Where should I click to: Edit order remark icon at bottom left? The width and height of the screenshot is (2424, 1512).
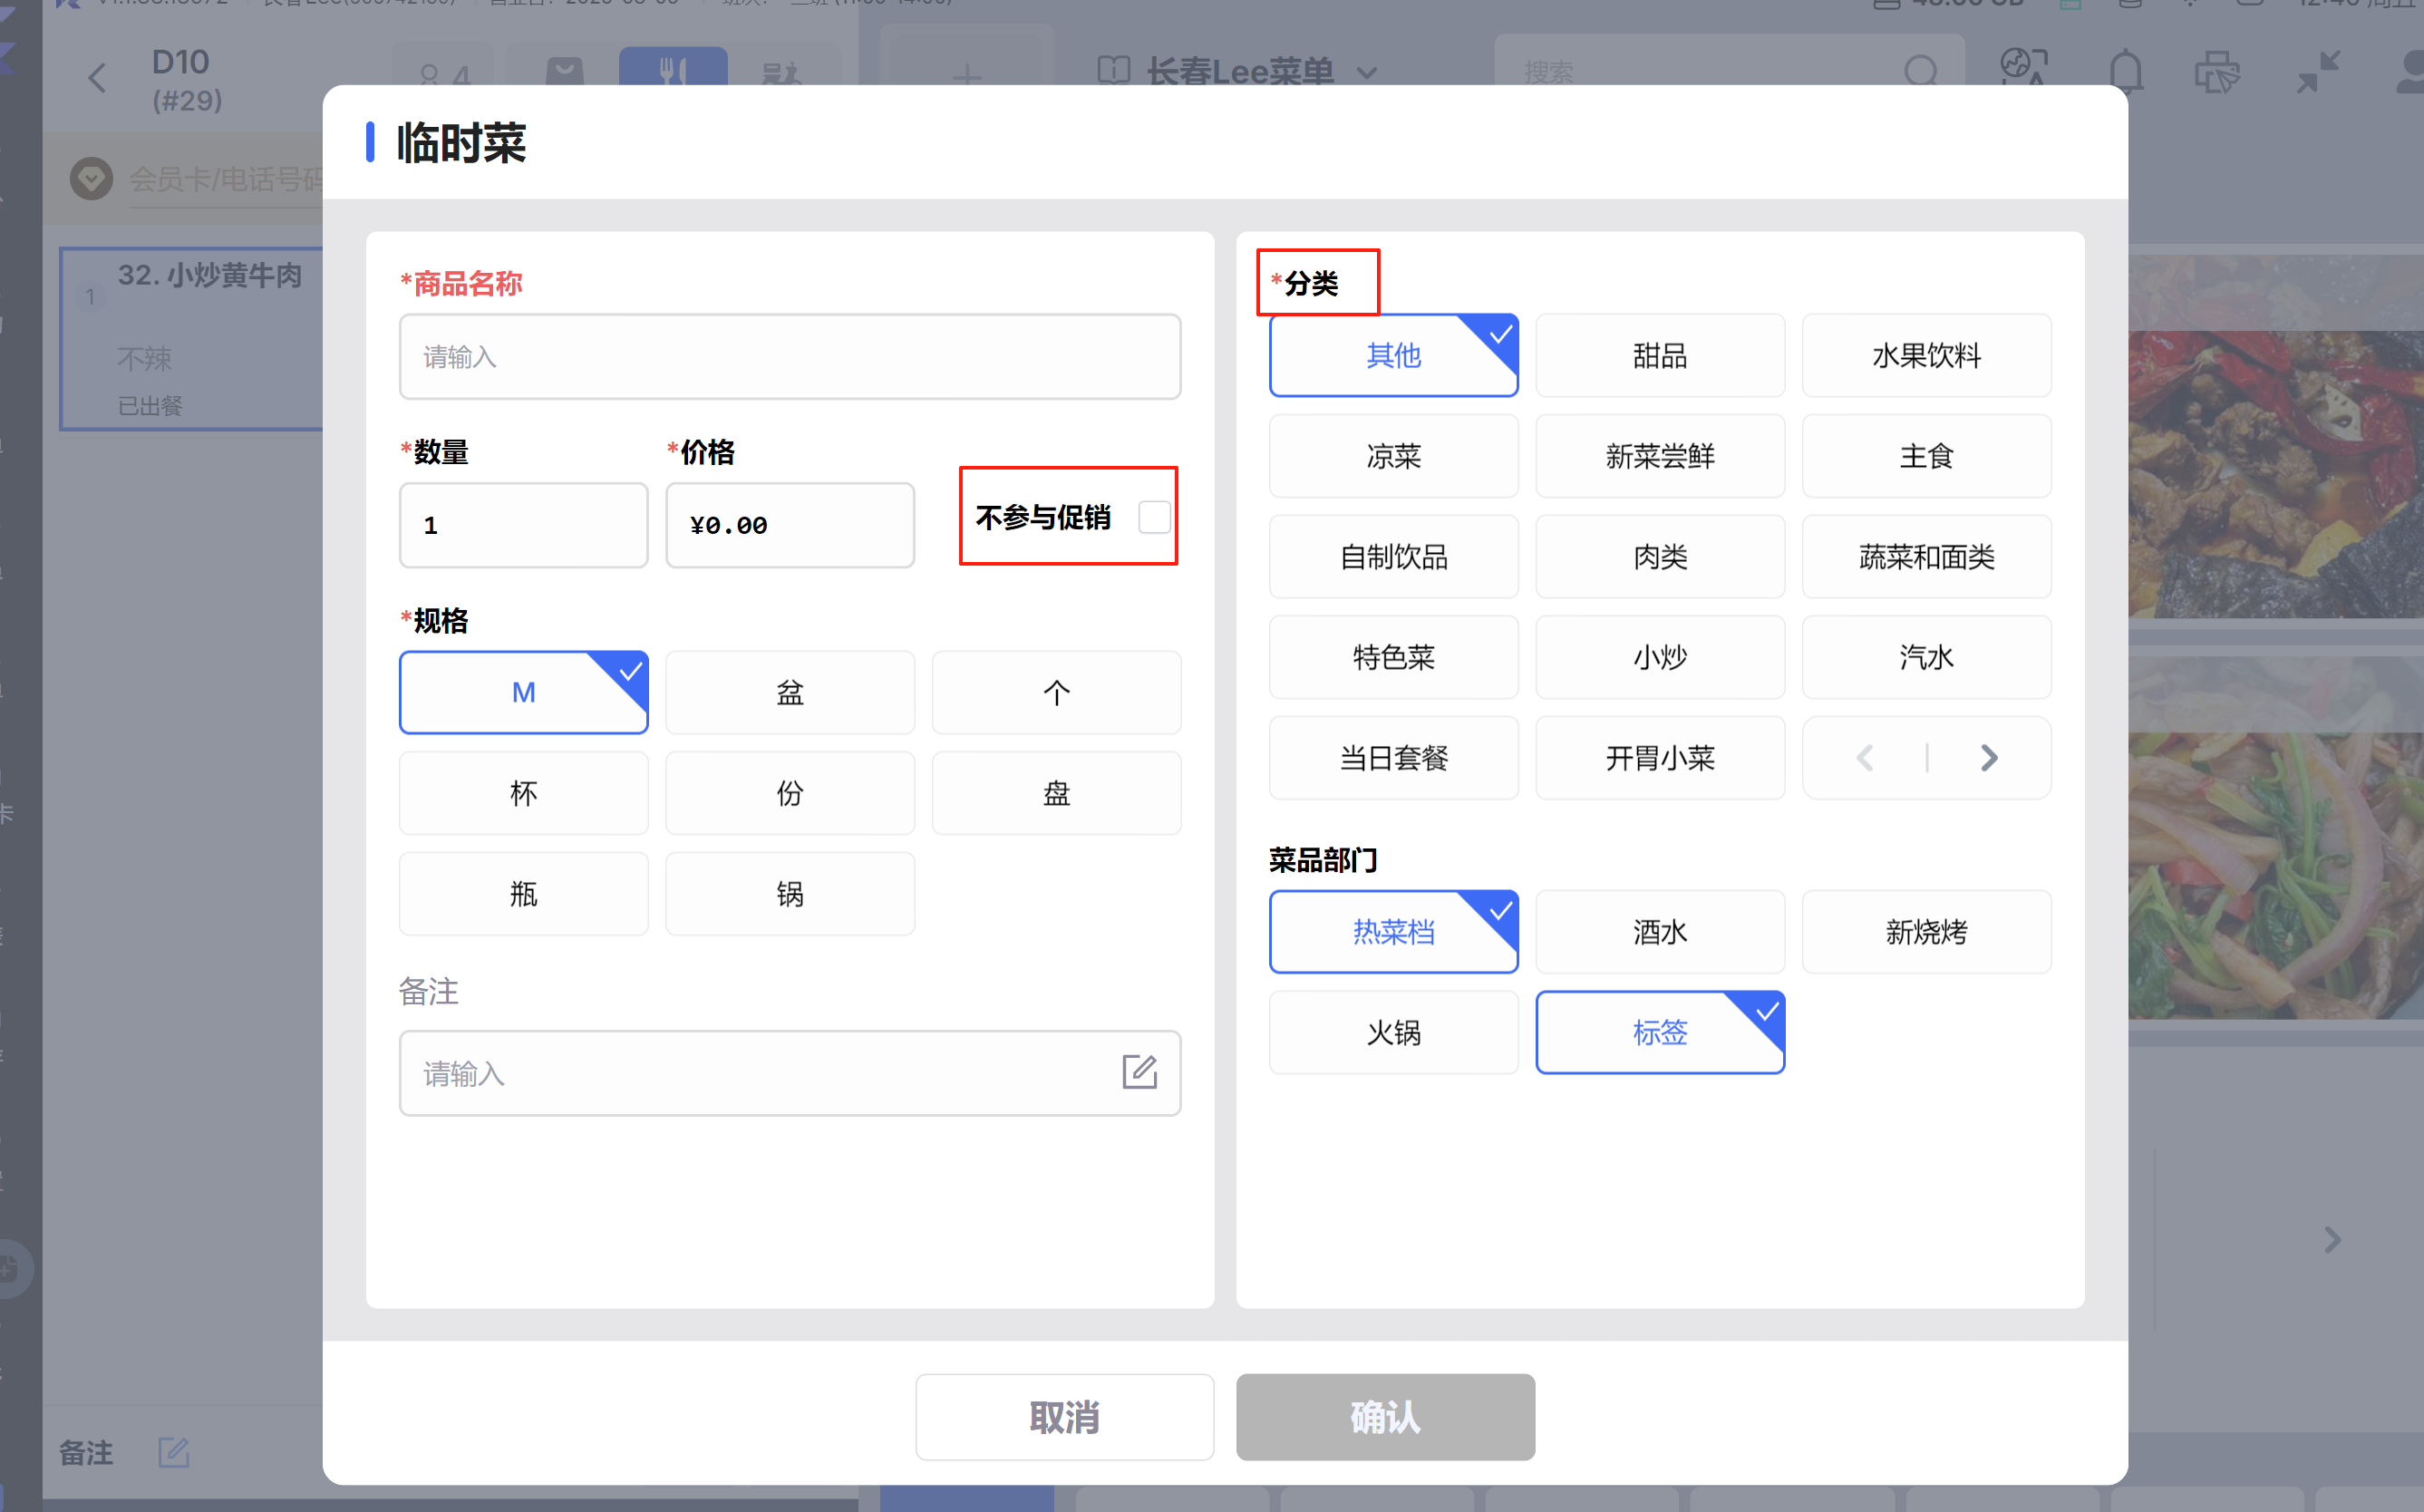pyautogui.click(x=173, y=1451)
